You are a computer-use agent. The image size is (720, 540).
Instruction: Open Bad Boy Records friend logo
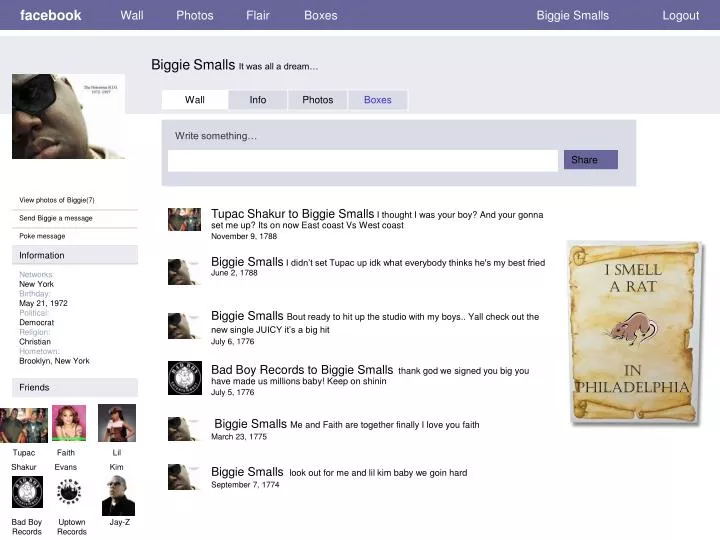[x=28, y=492]
